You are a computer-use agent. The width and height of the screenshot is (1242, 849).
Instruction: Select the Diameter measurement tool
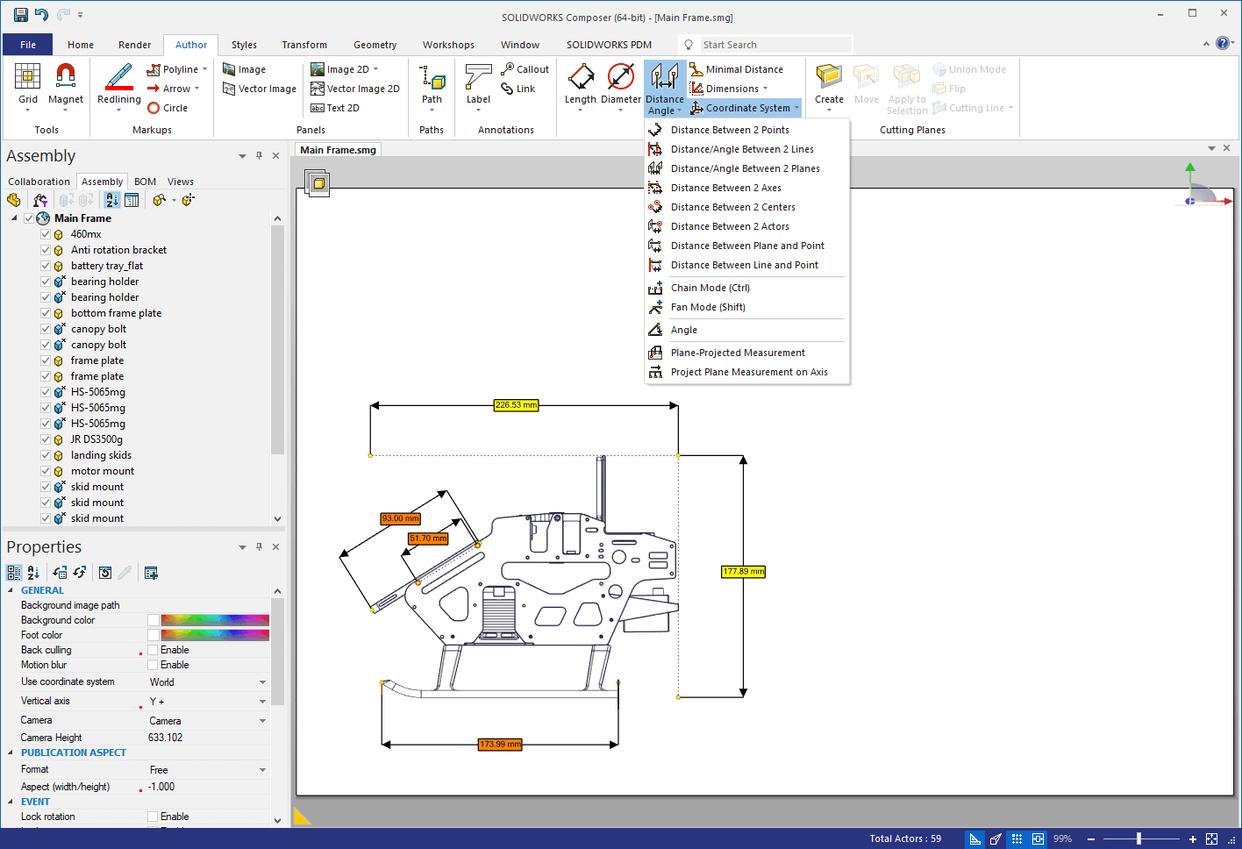coord(620,85)
